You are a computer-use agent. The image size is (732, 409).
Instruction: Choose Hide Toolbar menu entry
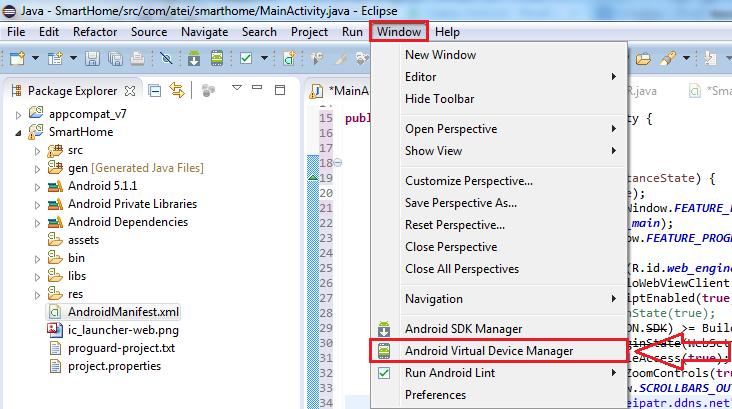(500, 99)
